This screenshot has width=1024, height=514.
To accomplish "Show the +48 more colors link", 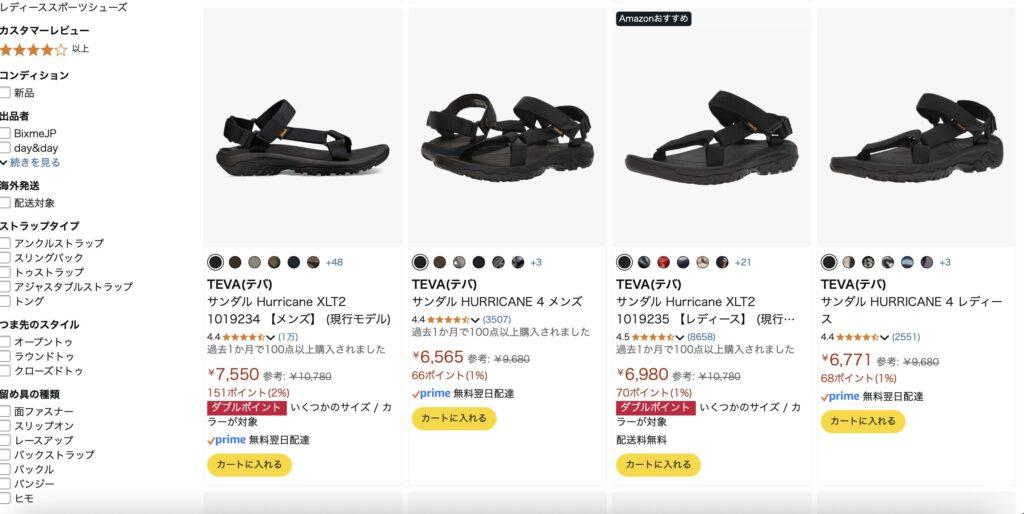I will [x=334, y=263].
